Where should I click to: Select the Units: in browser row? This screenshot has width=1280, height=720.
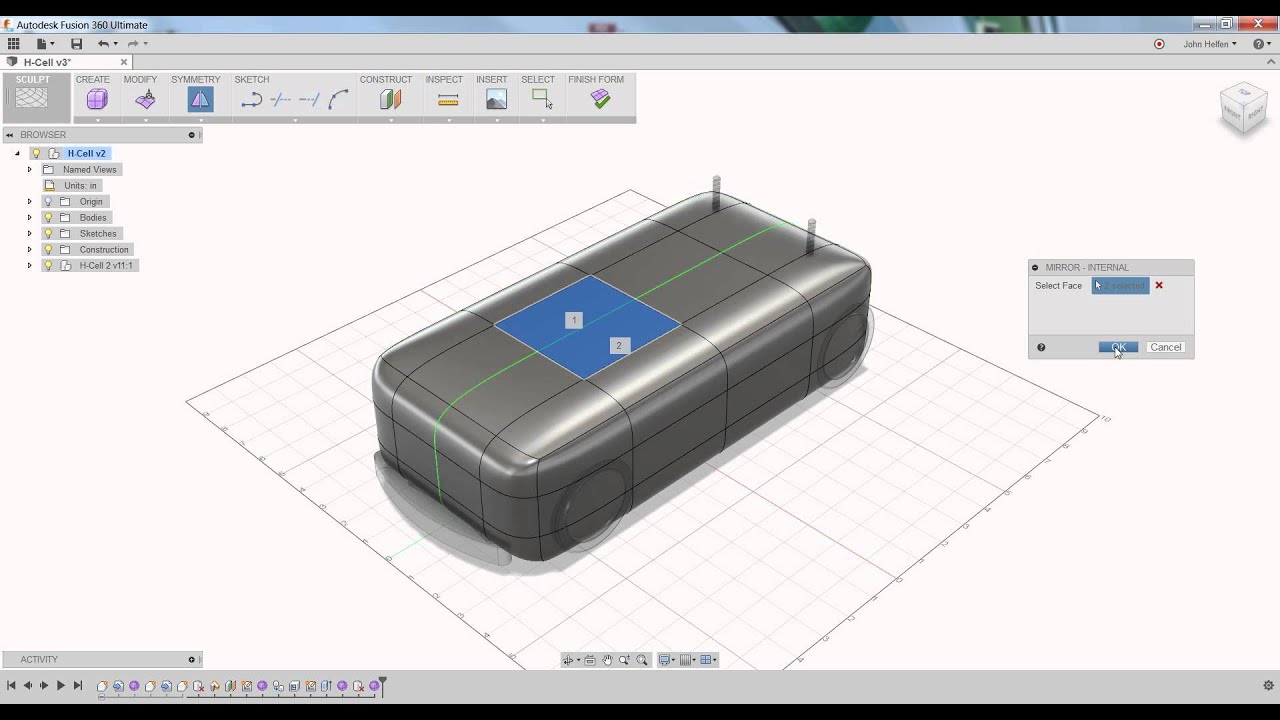pyautogui.click(x=72, y=186)
